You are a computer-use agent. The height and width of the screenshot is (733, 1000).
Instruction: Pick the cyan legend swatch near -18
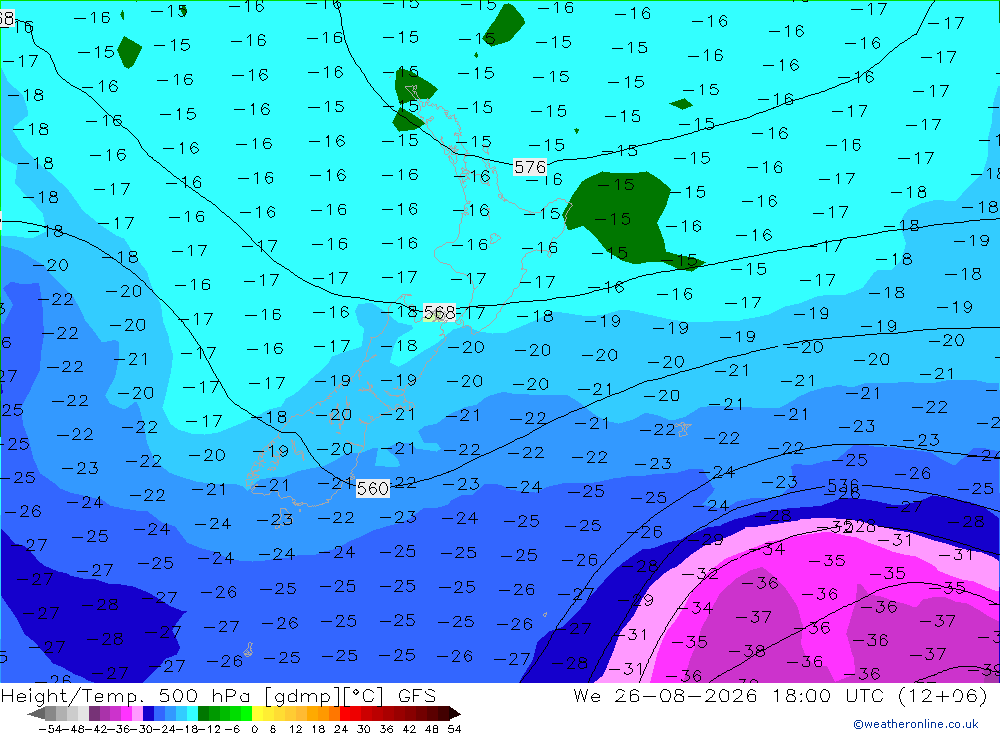[x=192, y=713]
